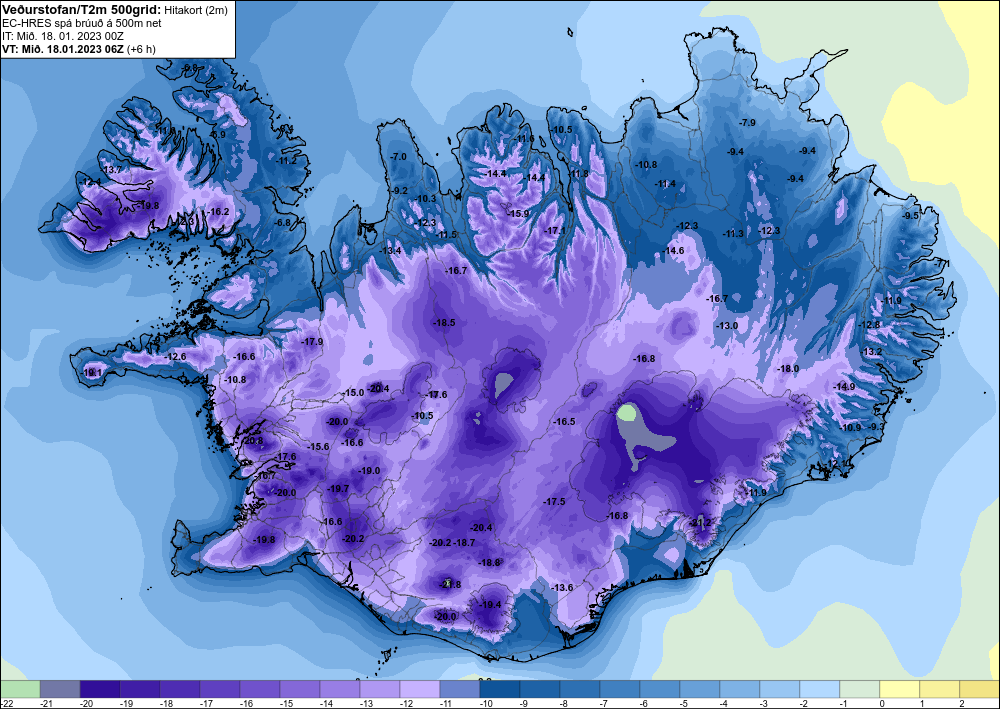Click the legend swatch for -16 to -15
Image resolution: width=1000 pixels, height=709 pixels.
click(x=260, y=689)
